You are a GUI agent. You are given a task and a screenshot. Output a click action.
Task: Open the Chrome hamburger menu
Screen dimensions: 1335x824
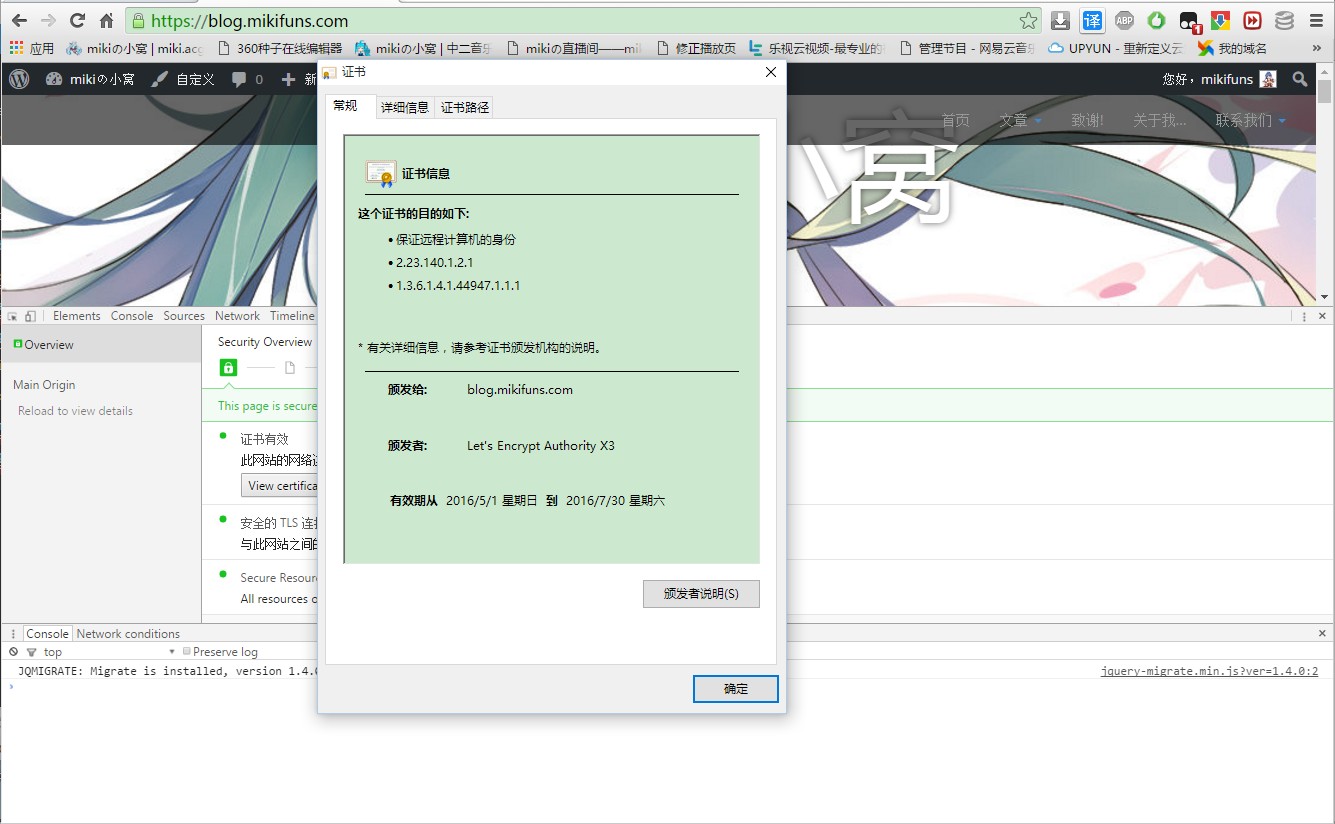(1316, 20)
